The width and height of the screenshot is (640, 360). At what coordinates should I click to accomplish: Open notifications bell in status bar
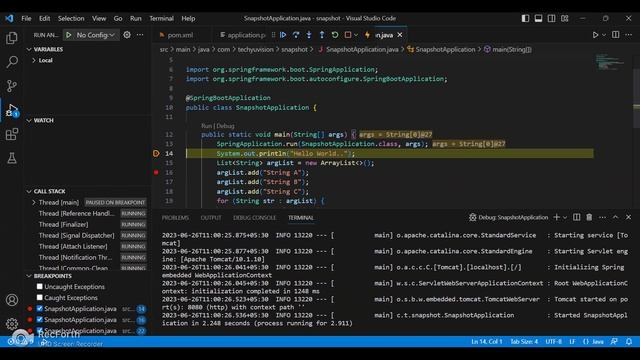pyautogui.click(x=629, y=342)
